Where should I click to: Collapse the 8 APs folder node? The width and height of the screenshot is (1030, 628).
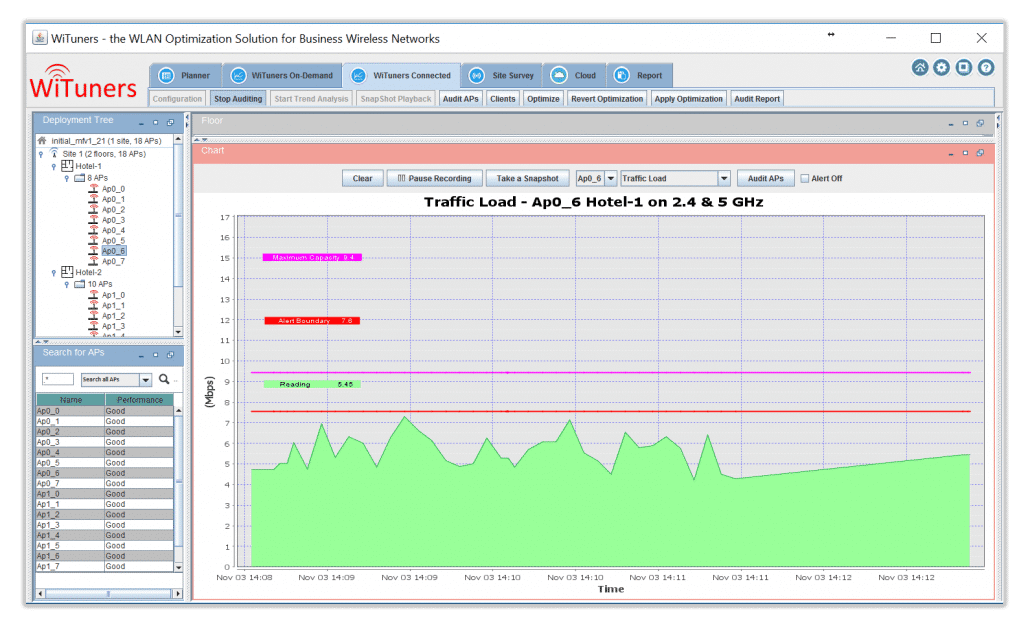(66, 178)
